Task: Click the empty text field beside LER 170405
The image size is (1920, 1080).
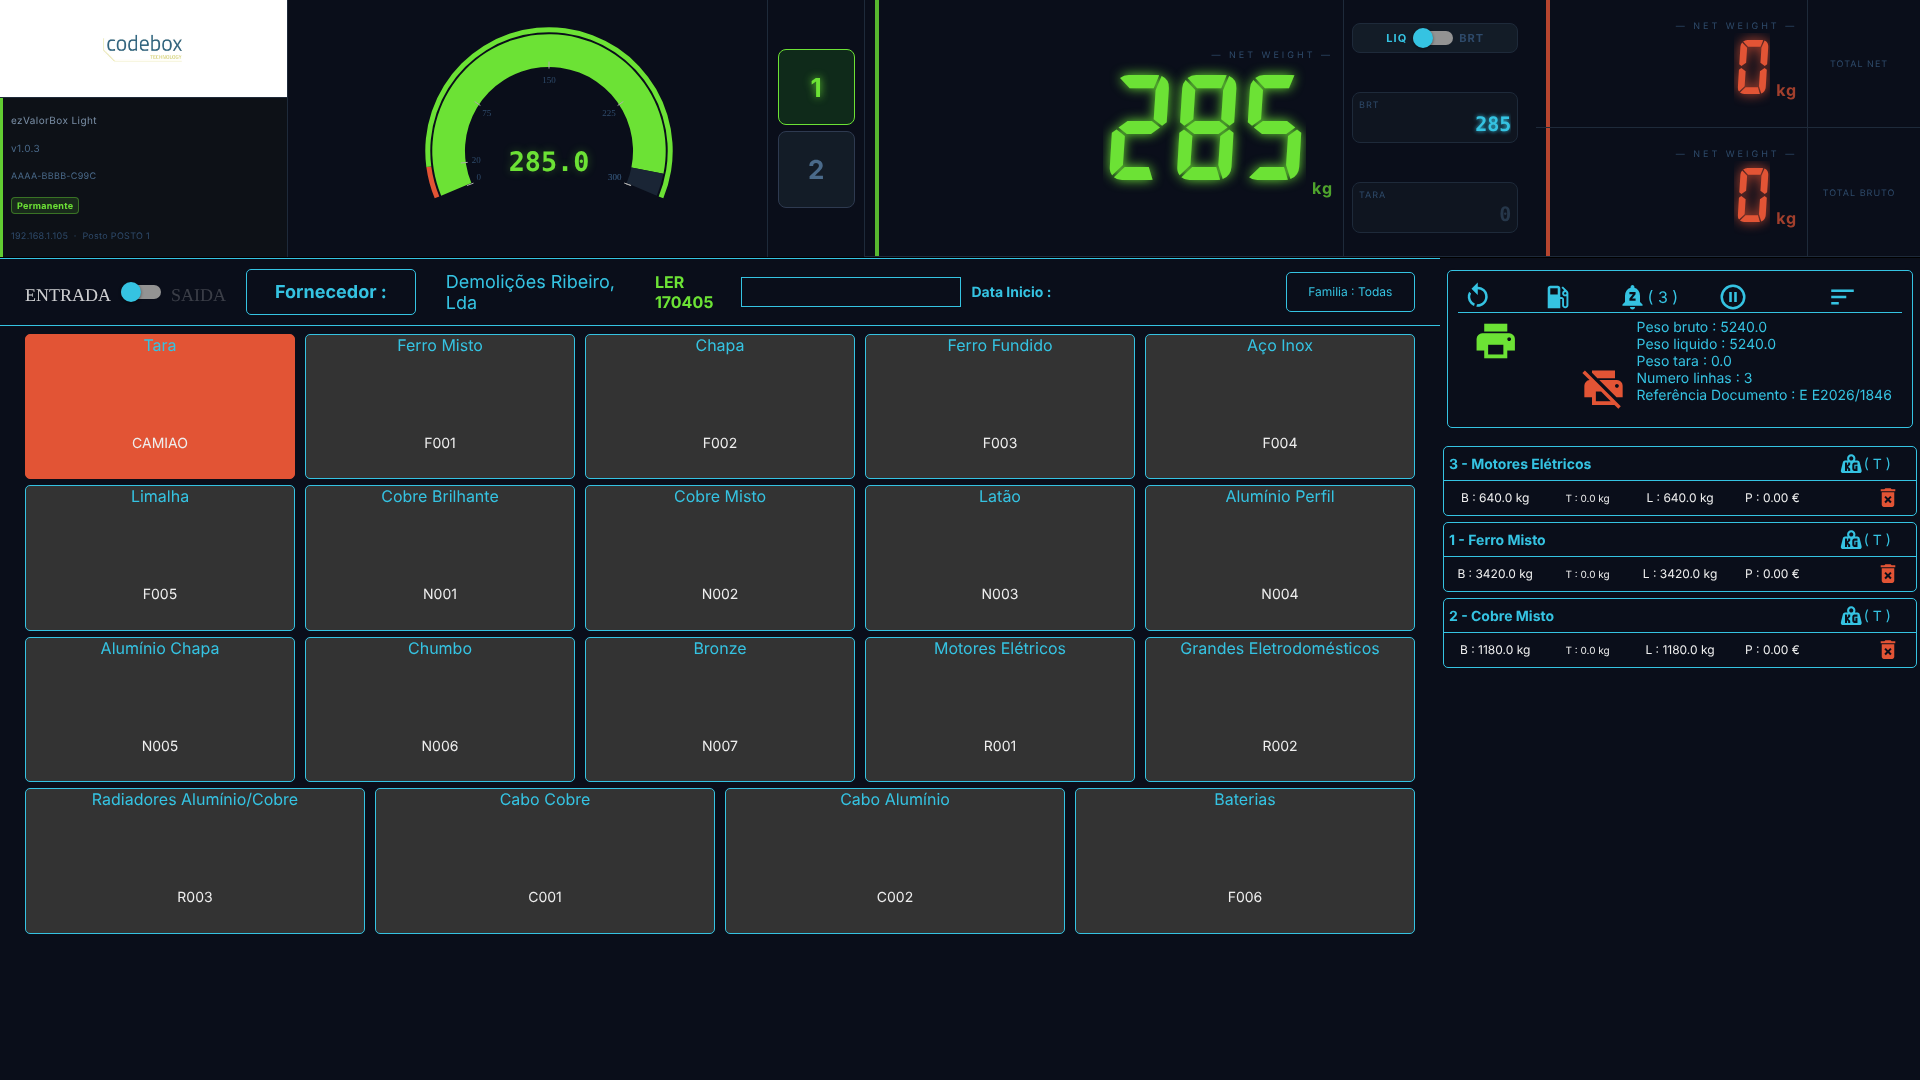Action: pyautogui.click(x=851, y=292)
